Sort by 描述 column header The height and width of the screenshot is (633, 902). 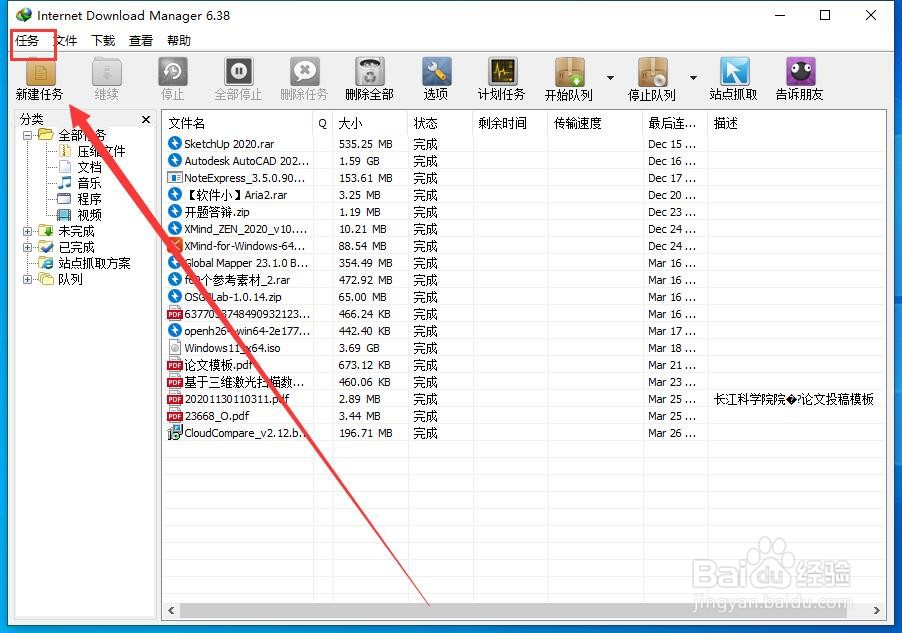(x=796, y=123)
